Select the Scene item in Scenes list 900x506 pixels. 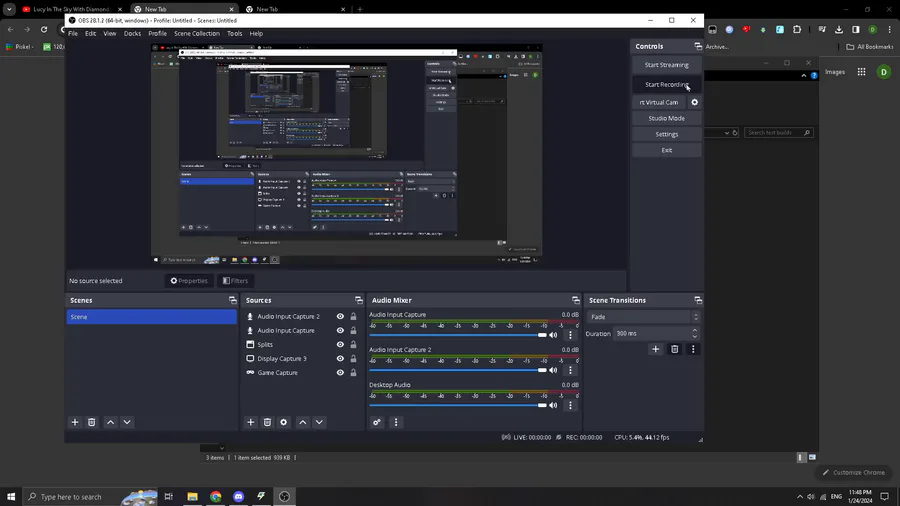click(152, 317)
